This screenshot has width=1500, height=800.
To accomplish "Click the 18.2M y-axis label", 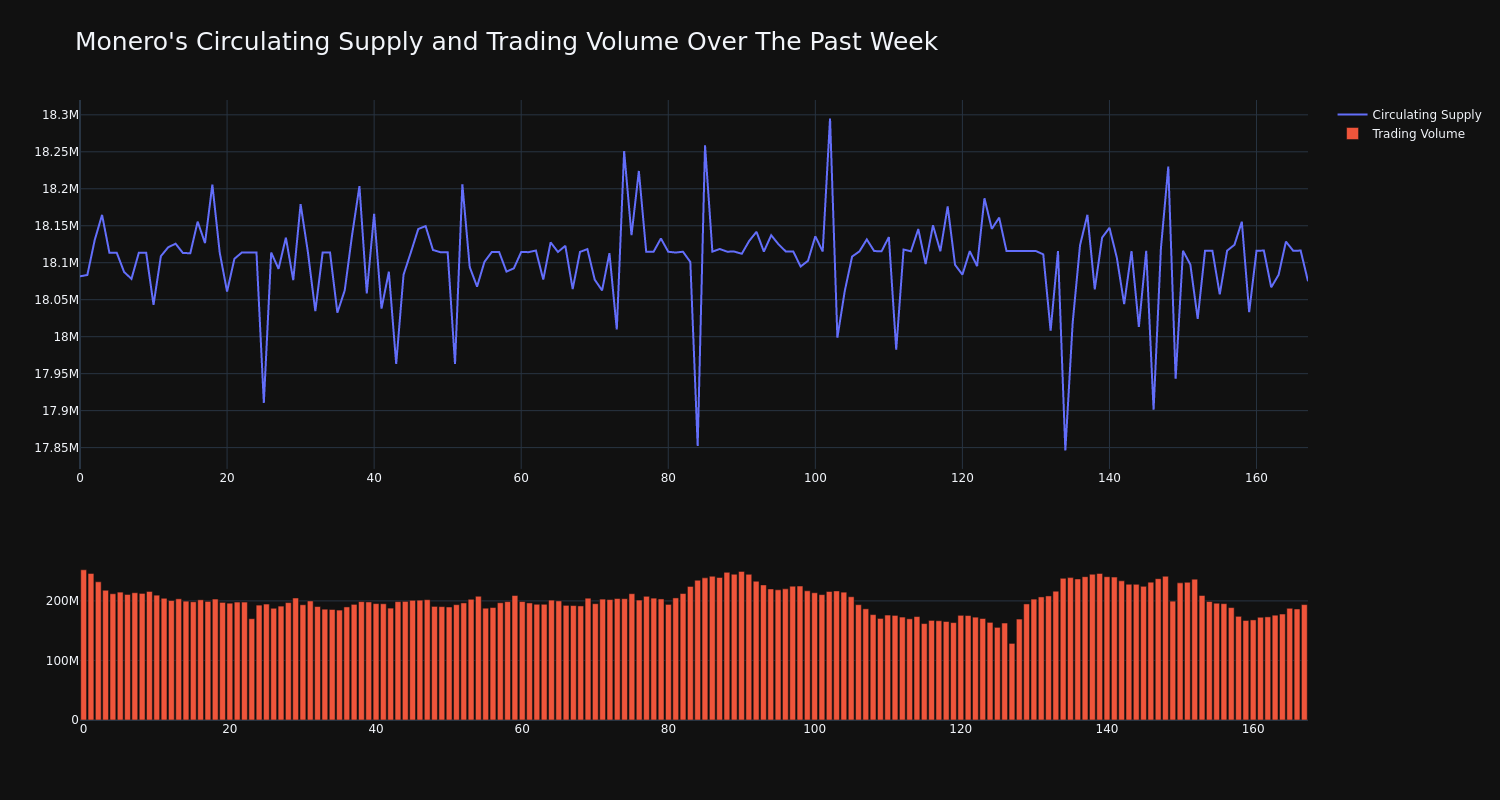I will click(60, 189).
